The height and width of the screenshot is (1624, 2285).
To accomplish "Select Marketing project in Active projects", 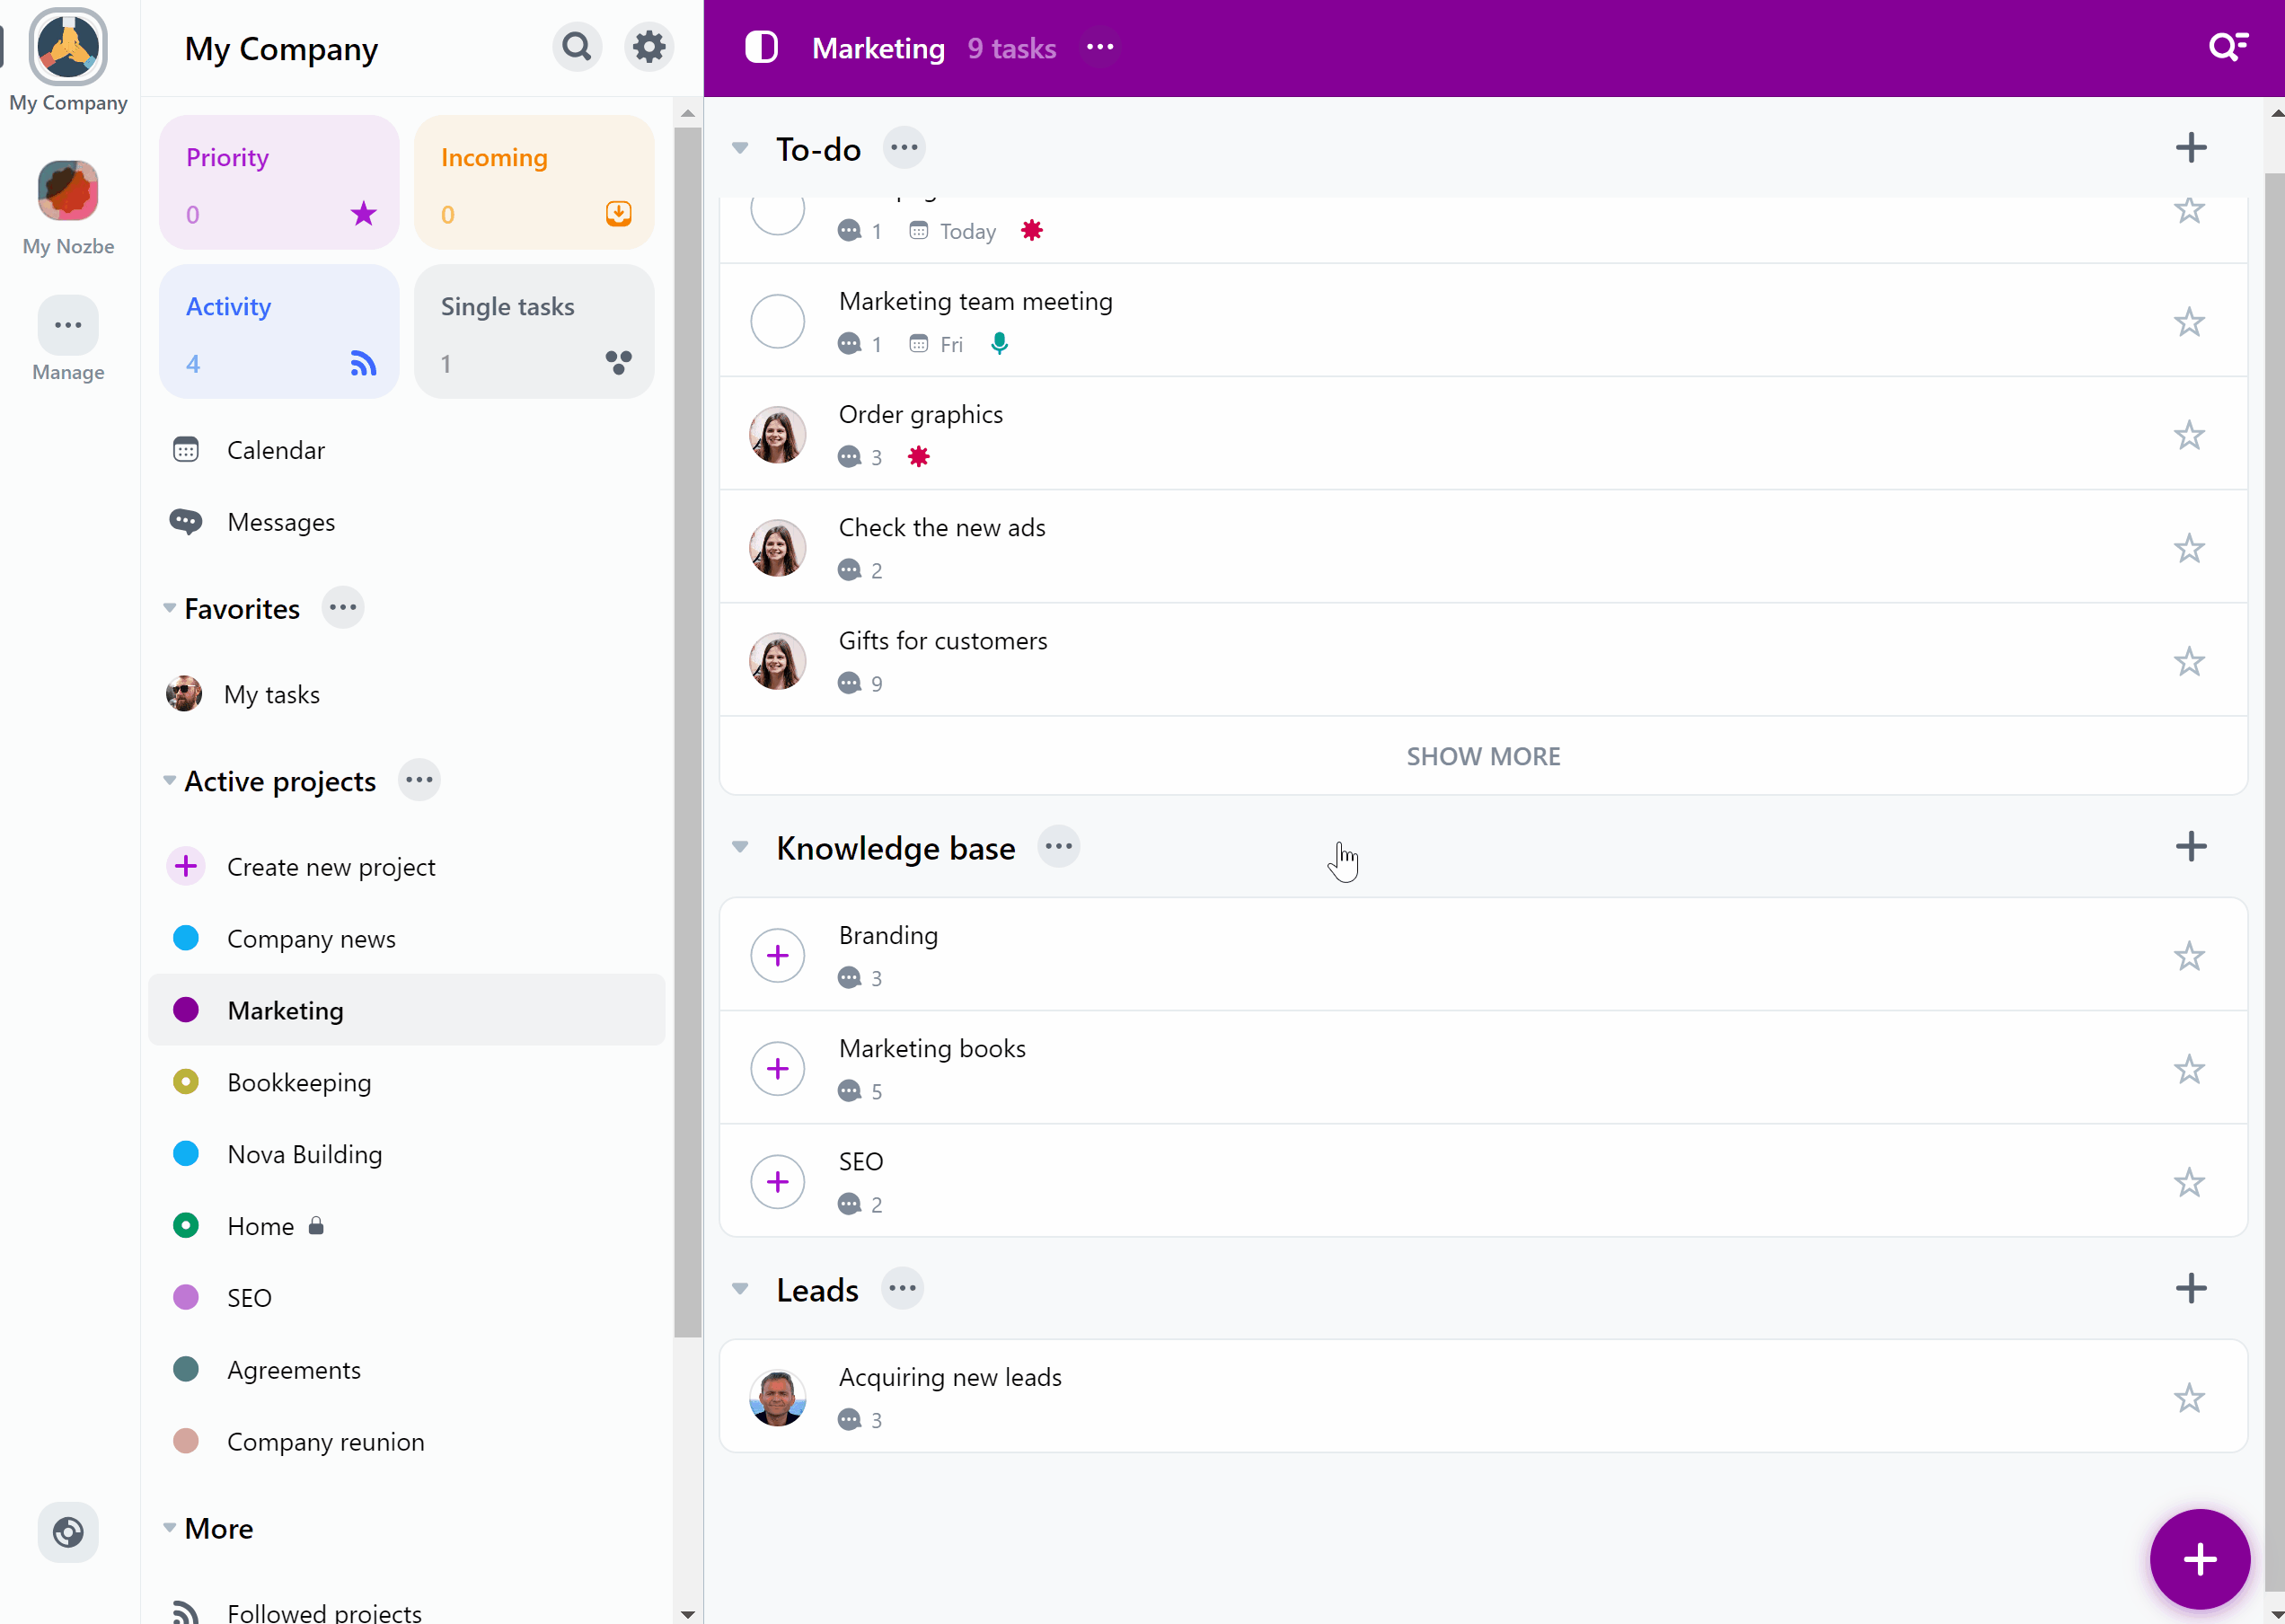I will pos(285,1011).
